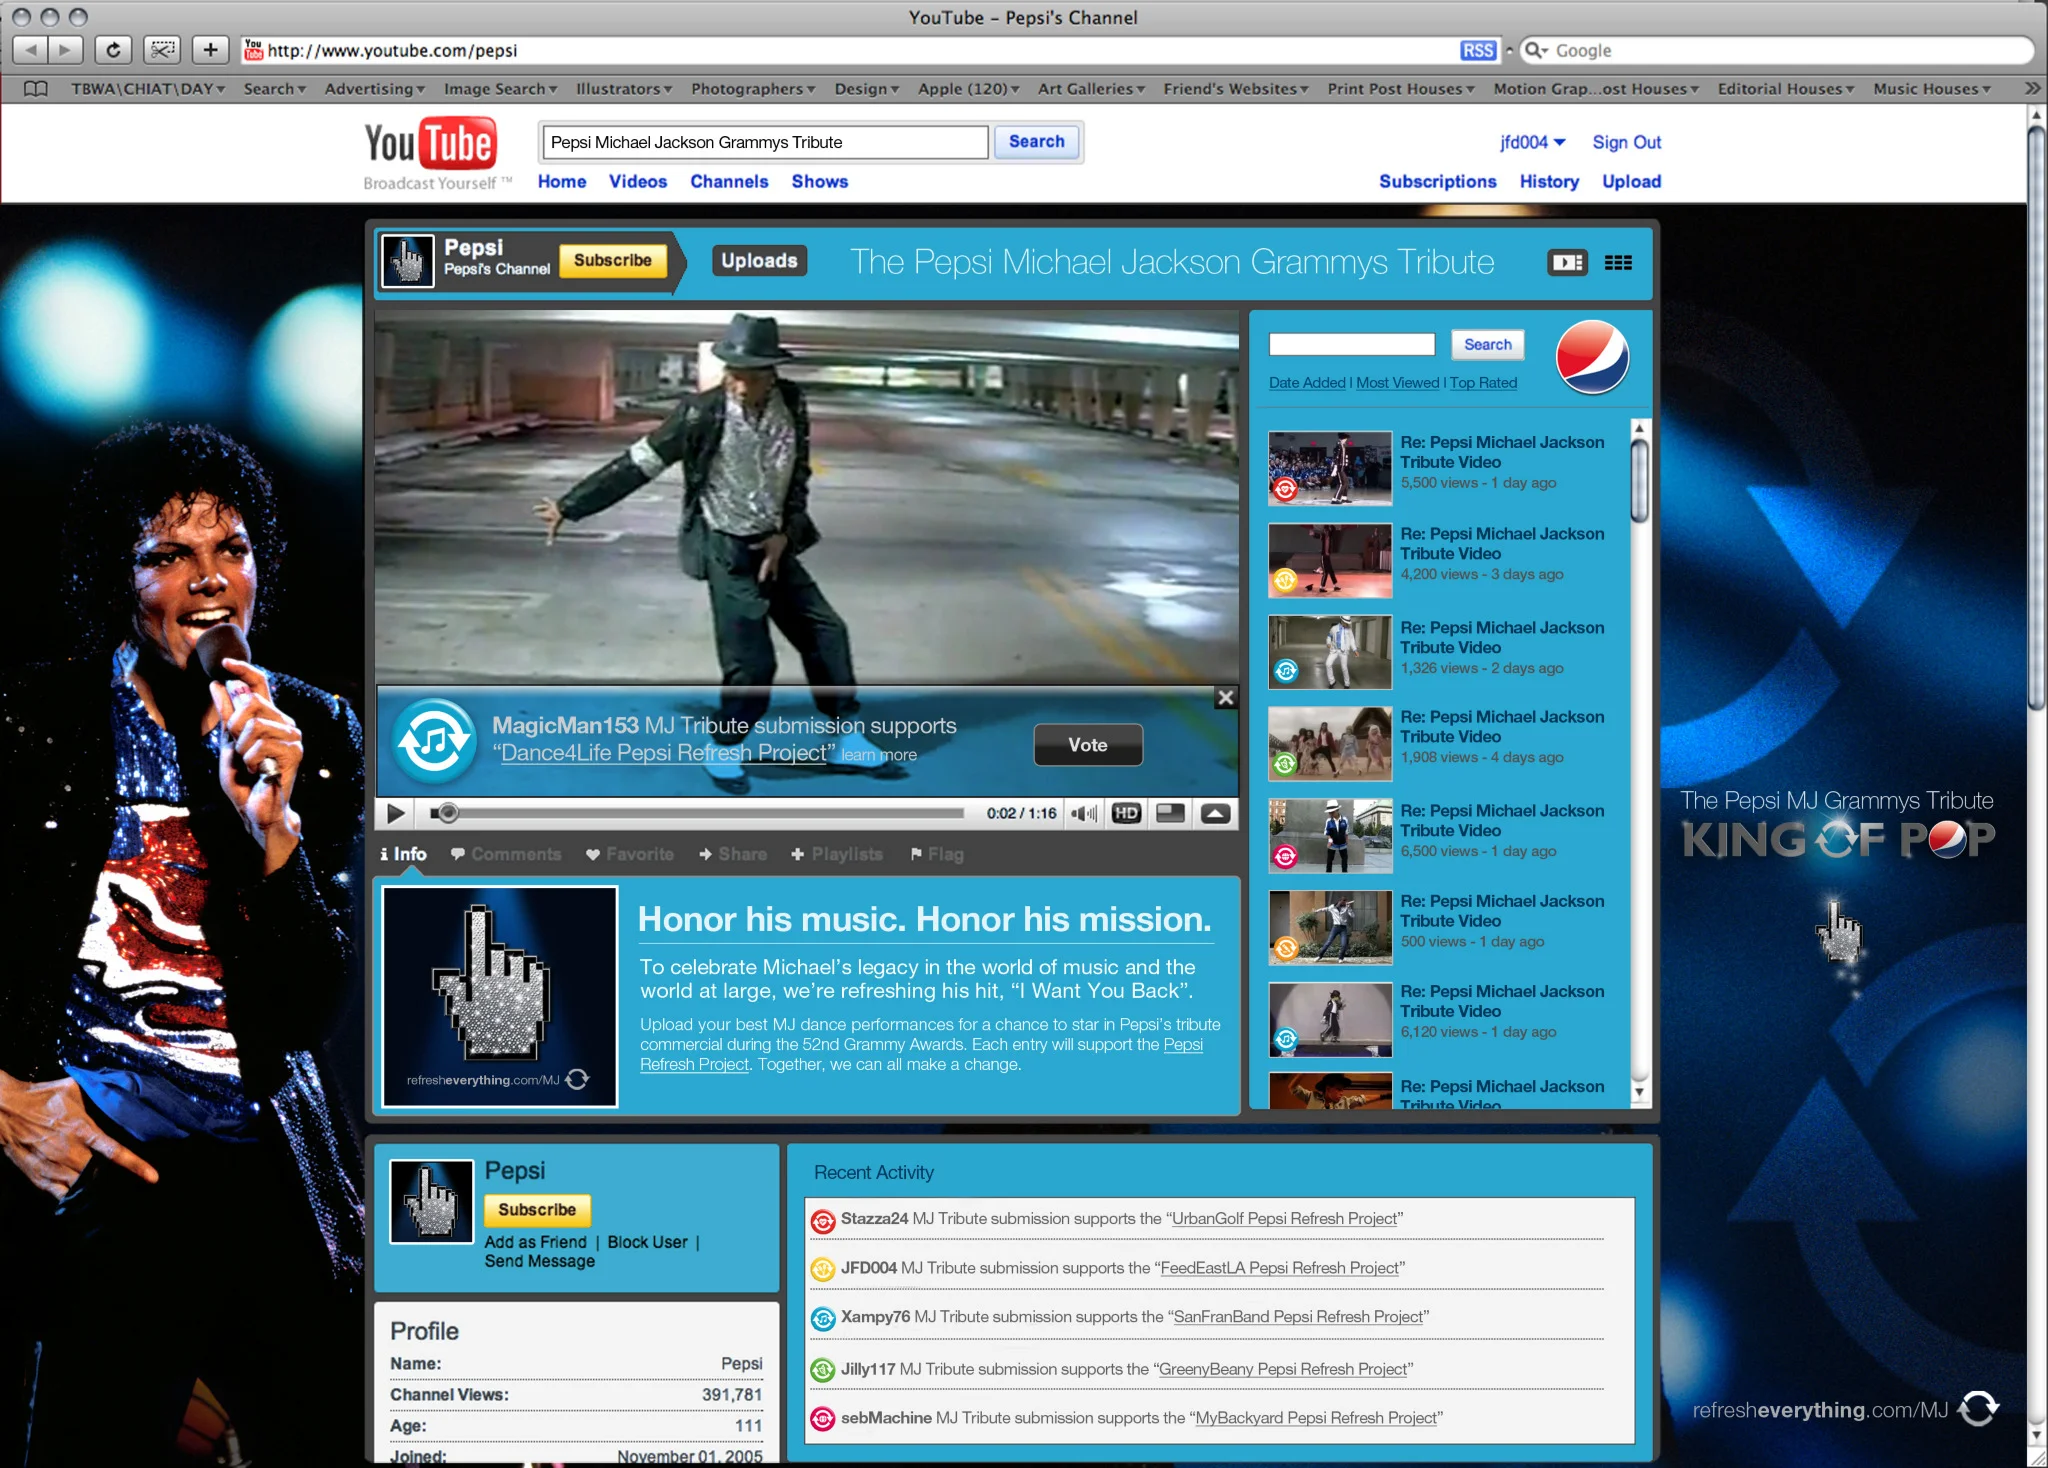The height and width of the screenshot is (1468, 2048).
Task: Click the pink icon beside sebMachine
Action: tap(822, 1418)
